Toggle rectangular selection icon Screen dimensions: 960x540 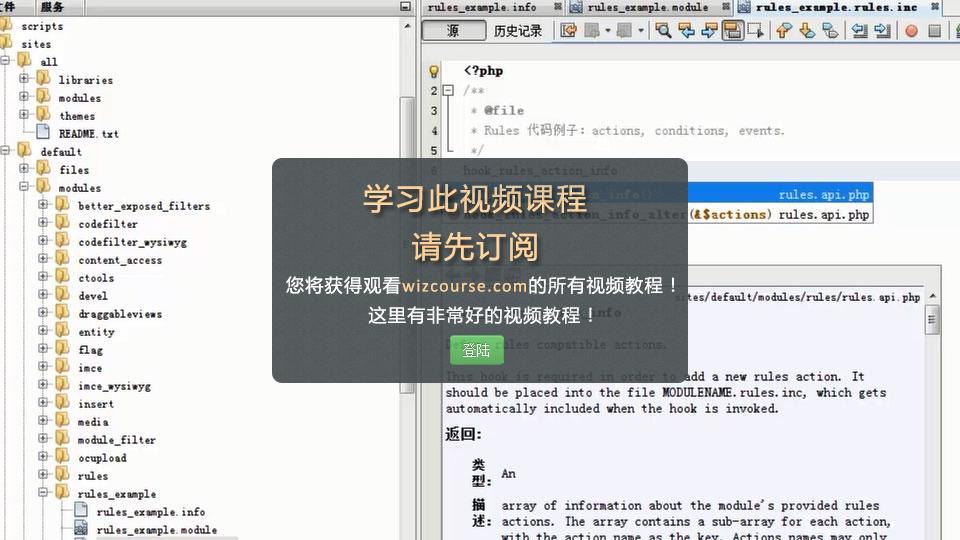point(756,31)
